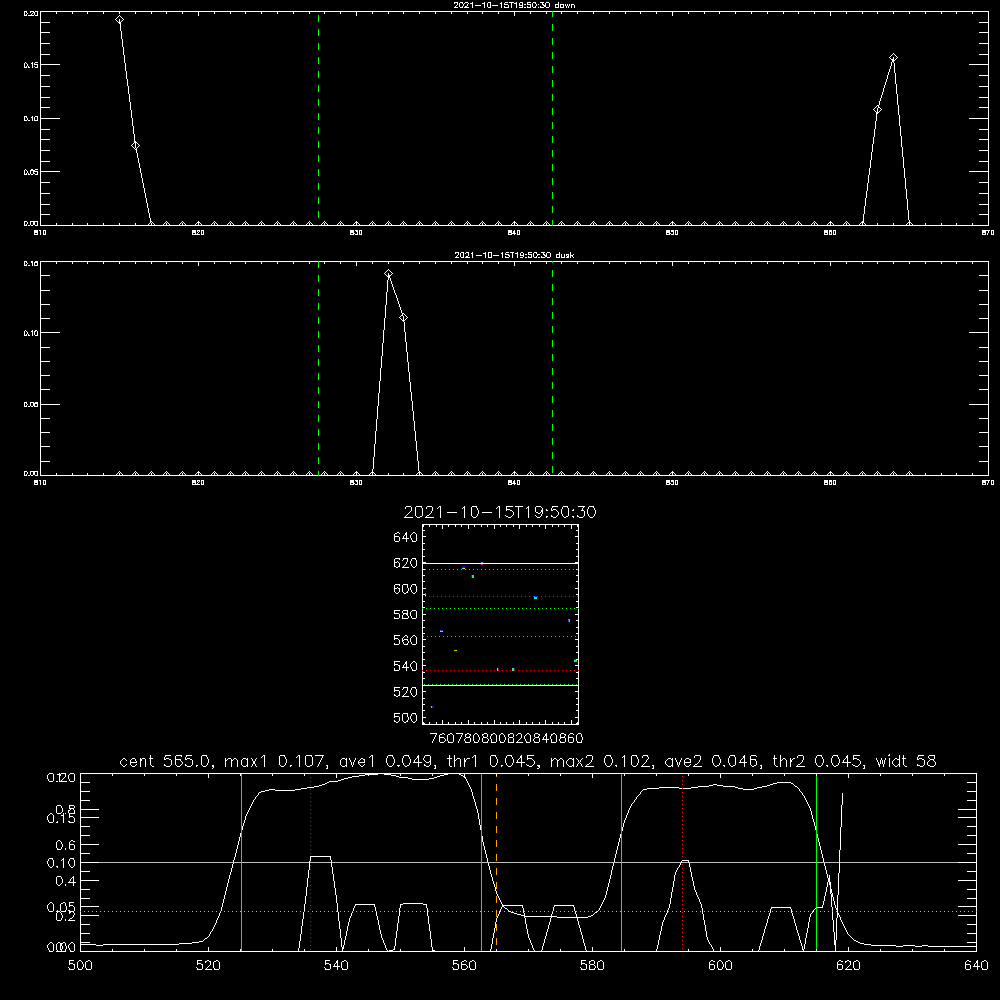This screenshot has height=1000, width=1000.
Task: Click the right green dashed line in the dusk plot
Action: [552, 368]
